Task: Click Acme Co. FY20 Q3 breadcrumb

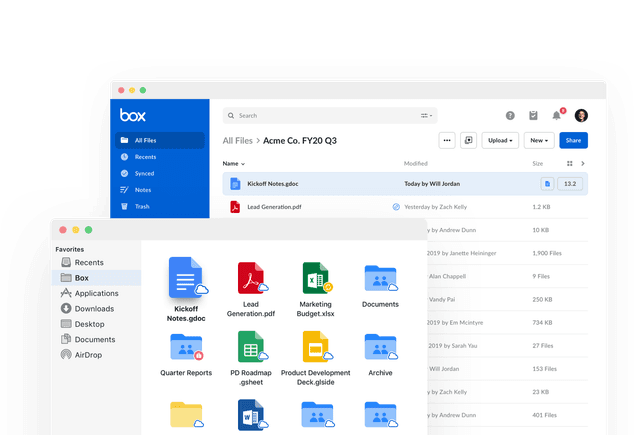Action: coord(300,141)
